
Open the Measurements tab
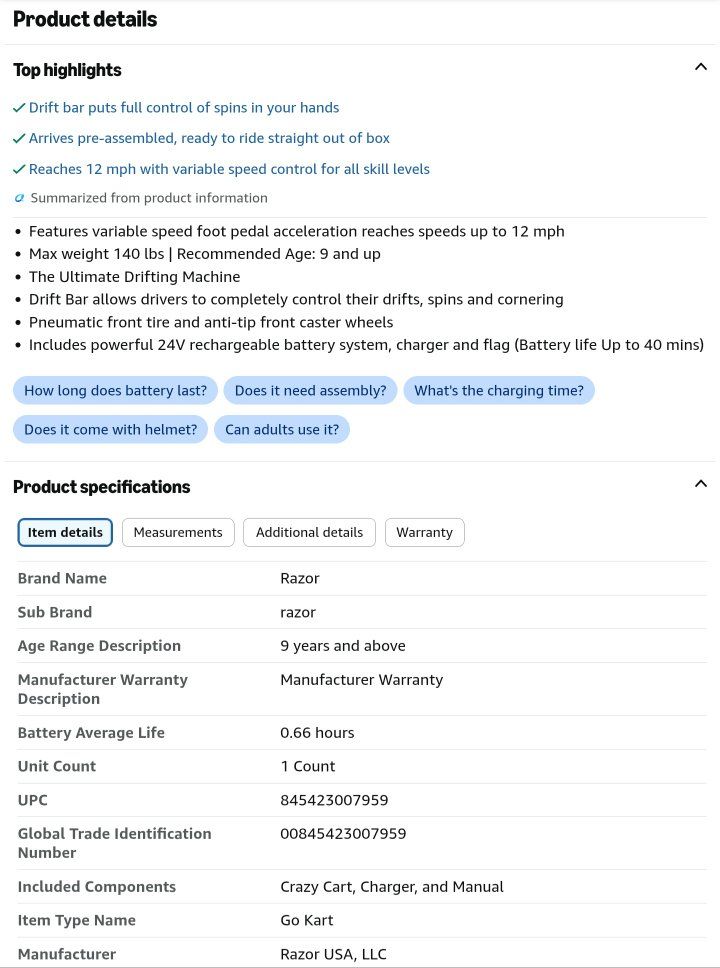(178, 532)
